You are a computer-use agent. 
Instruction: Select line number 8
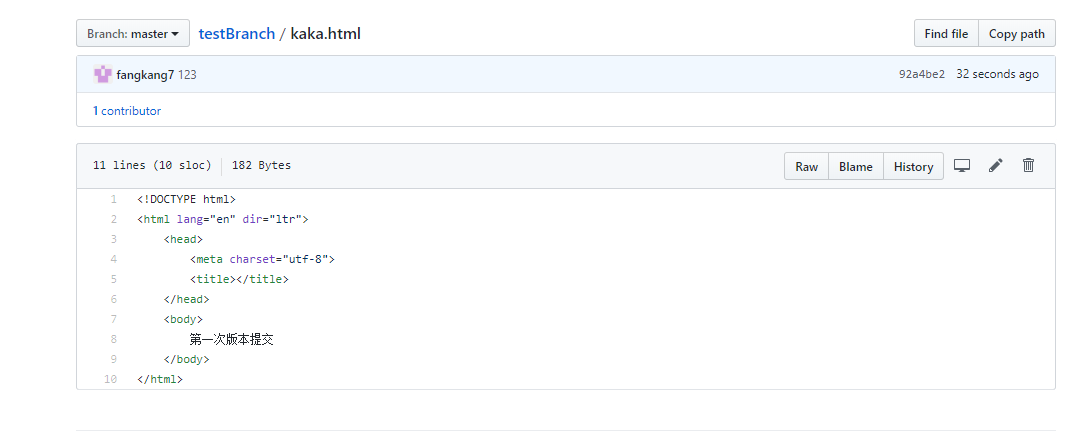pyautogui.click(x=113, y=339)
